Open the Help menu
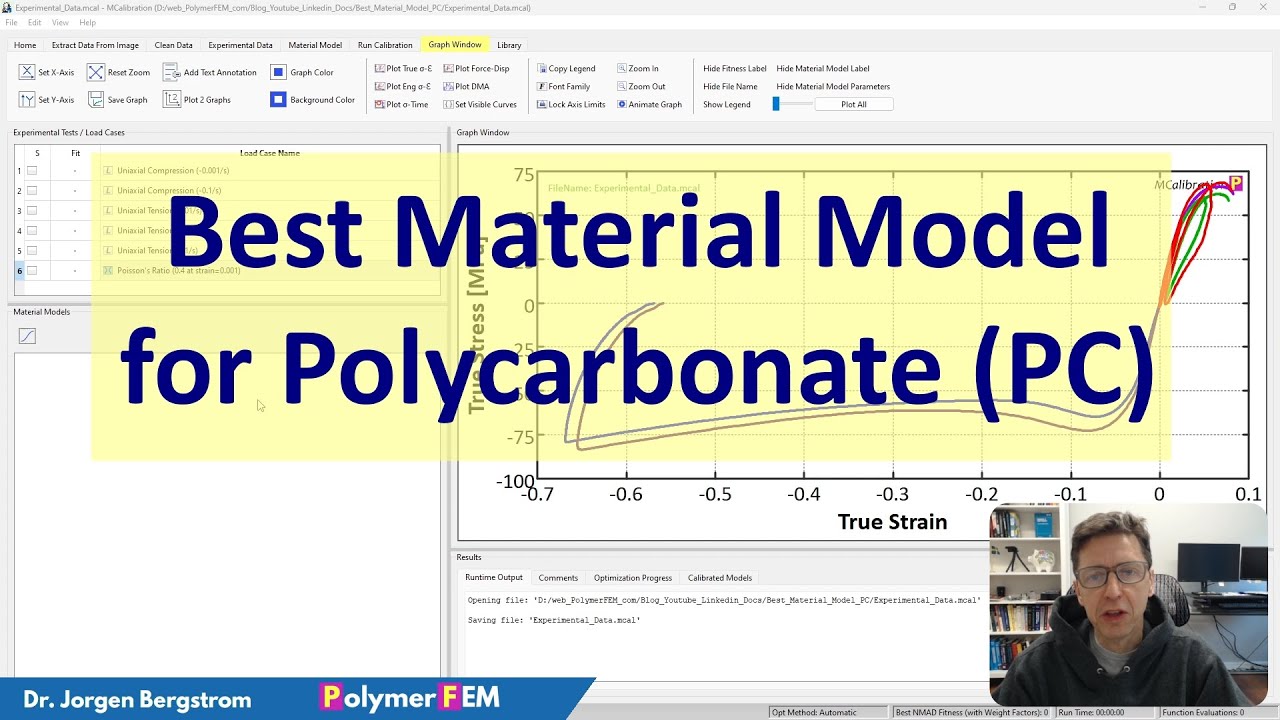Screen dimensions: 1280x720 point(87,22)
